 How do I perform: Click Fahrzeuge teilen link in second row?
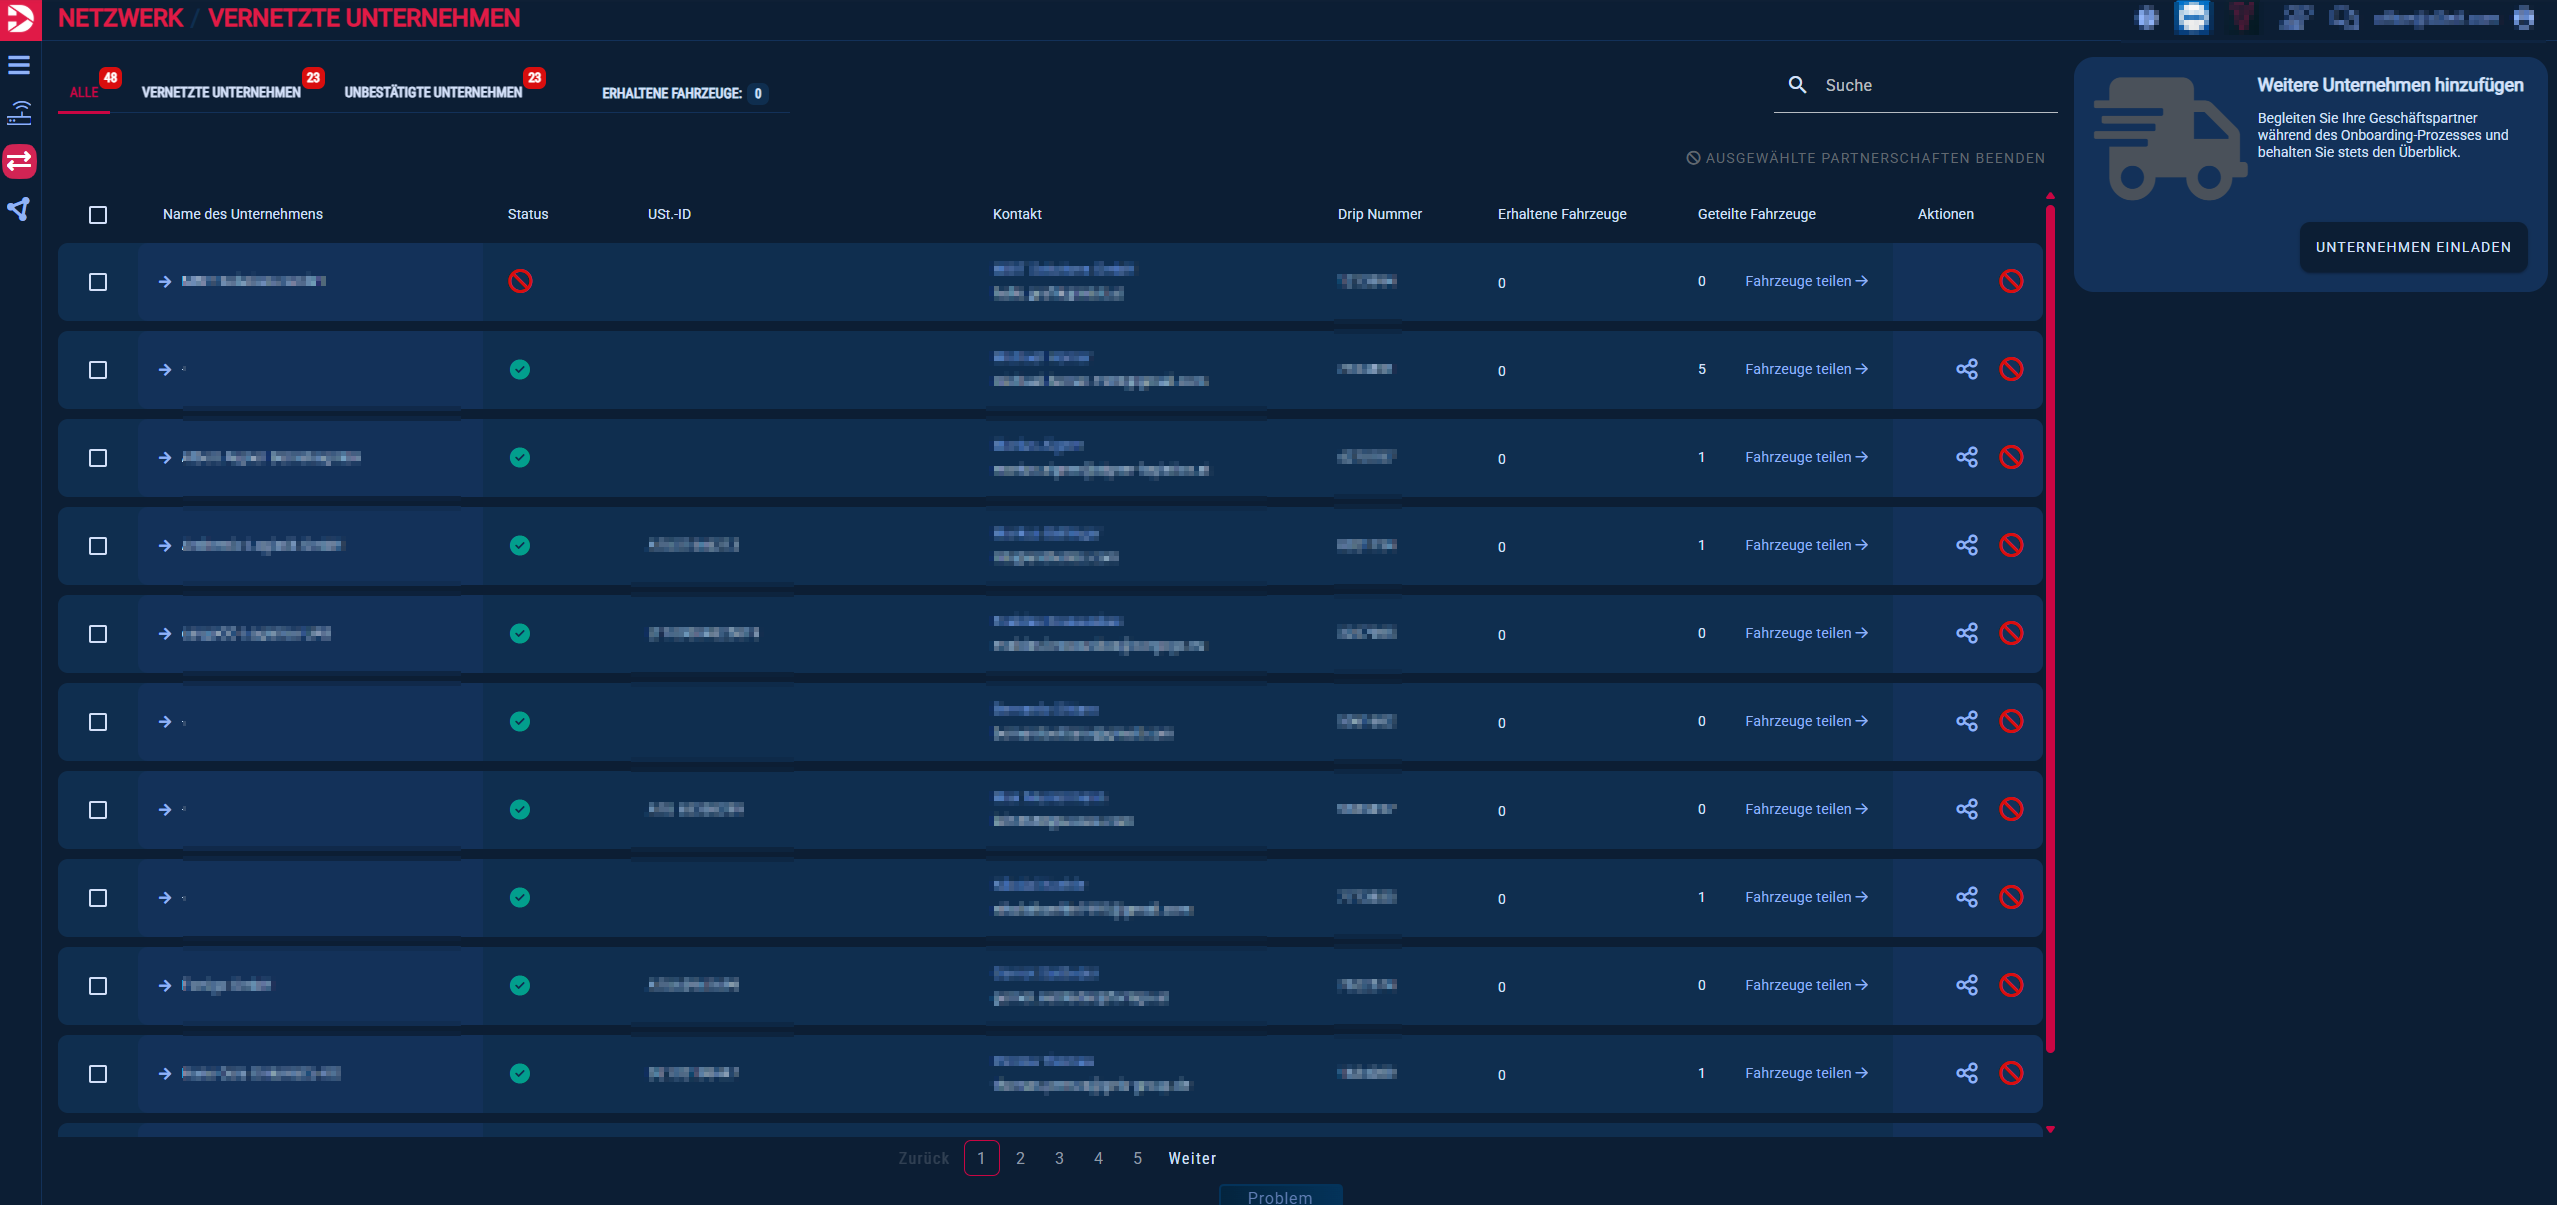point(1805,369)
